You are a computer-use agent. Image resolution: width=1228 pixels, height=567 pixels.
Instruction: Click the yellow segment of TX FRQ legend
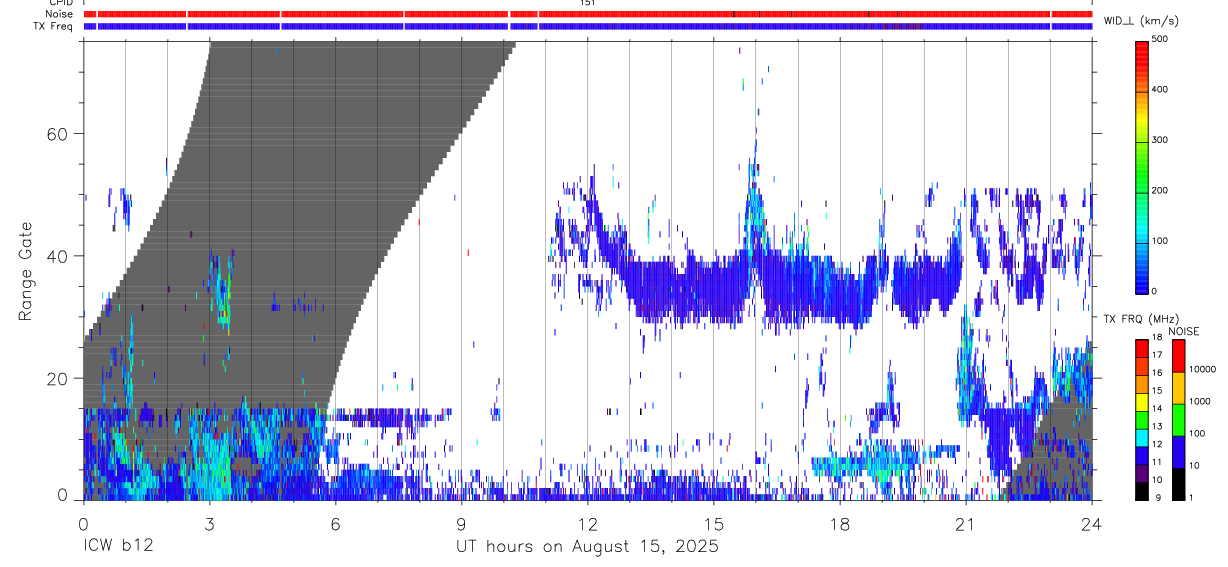click(1142, 402)
